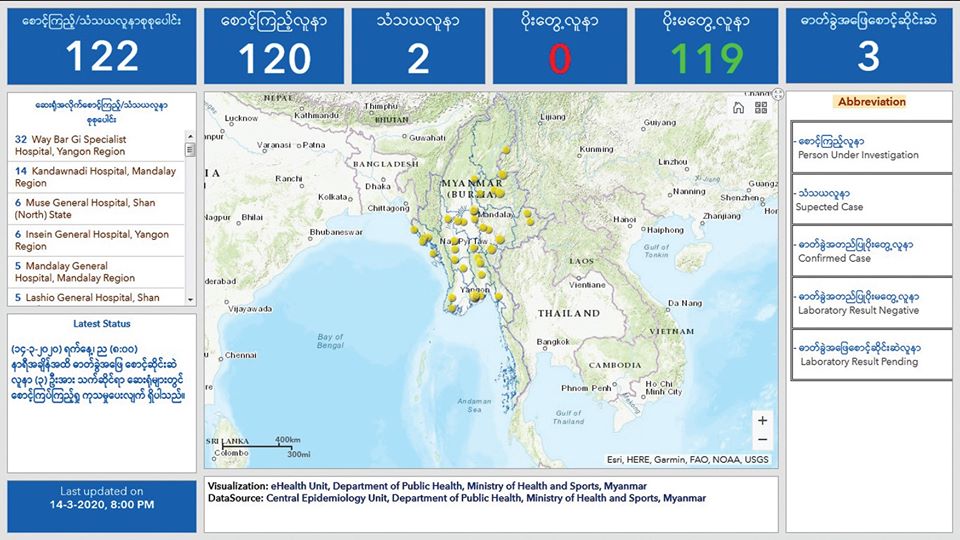
Task: Pick Insein General Hospital, Yangon Region
Action: [97, 240]
